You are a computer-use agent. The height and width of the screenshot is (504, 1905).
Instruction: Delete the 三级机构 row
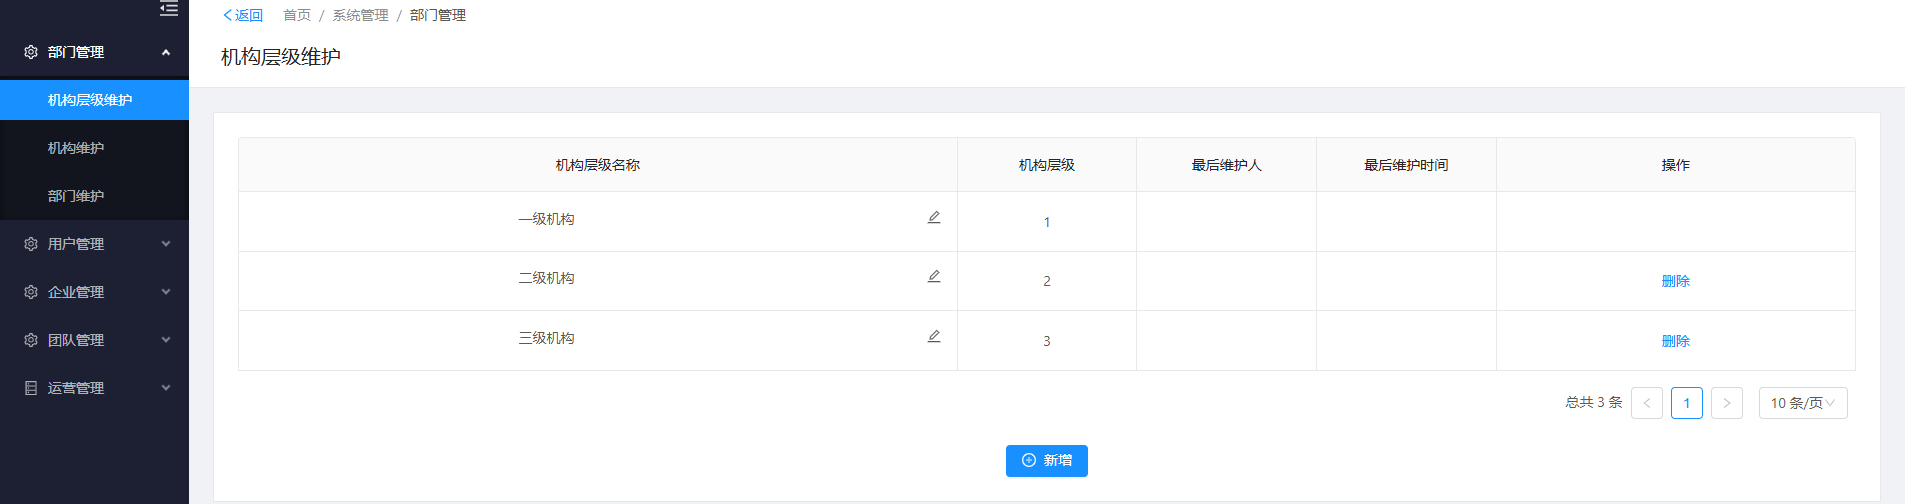[1675, 341]
